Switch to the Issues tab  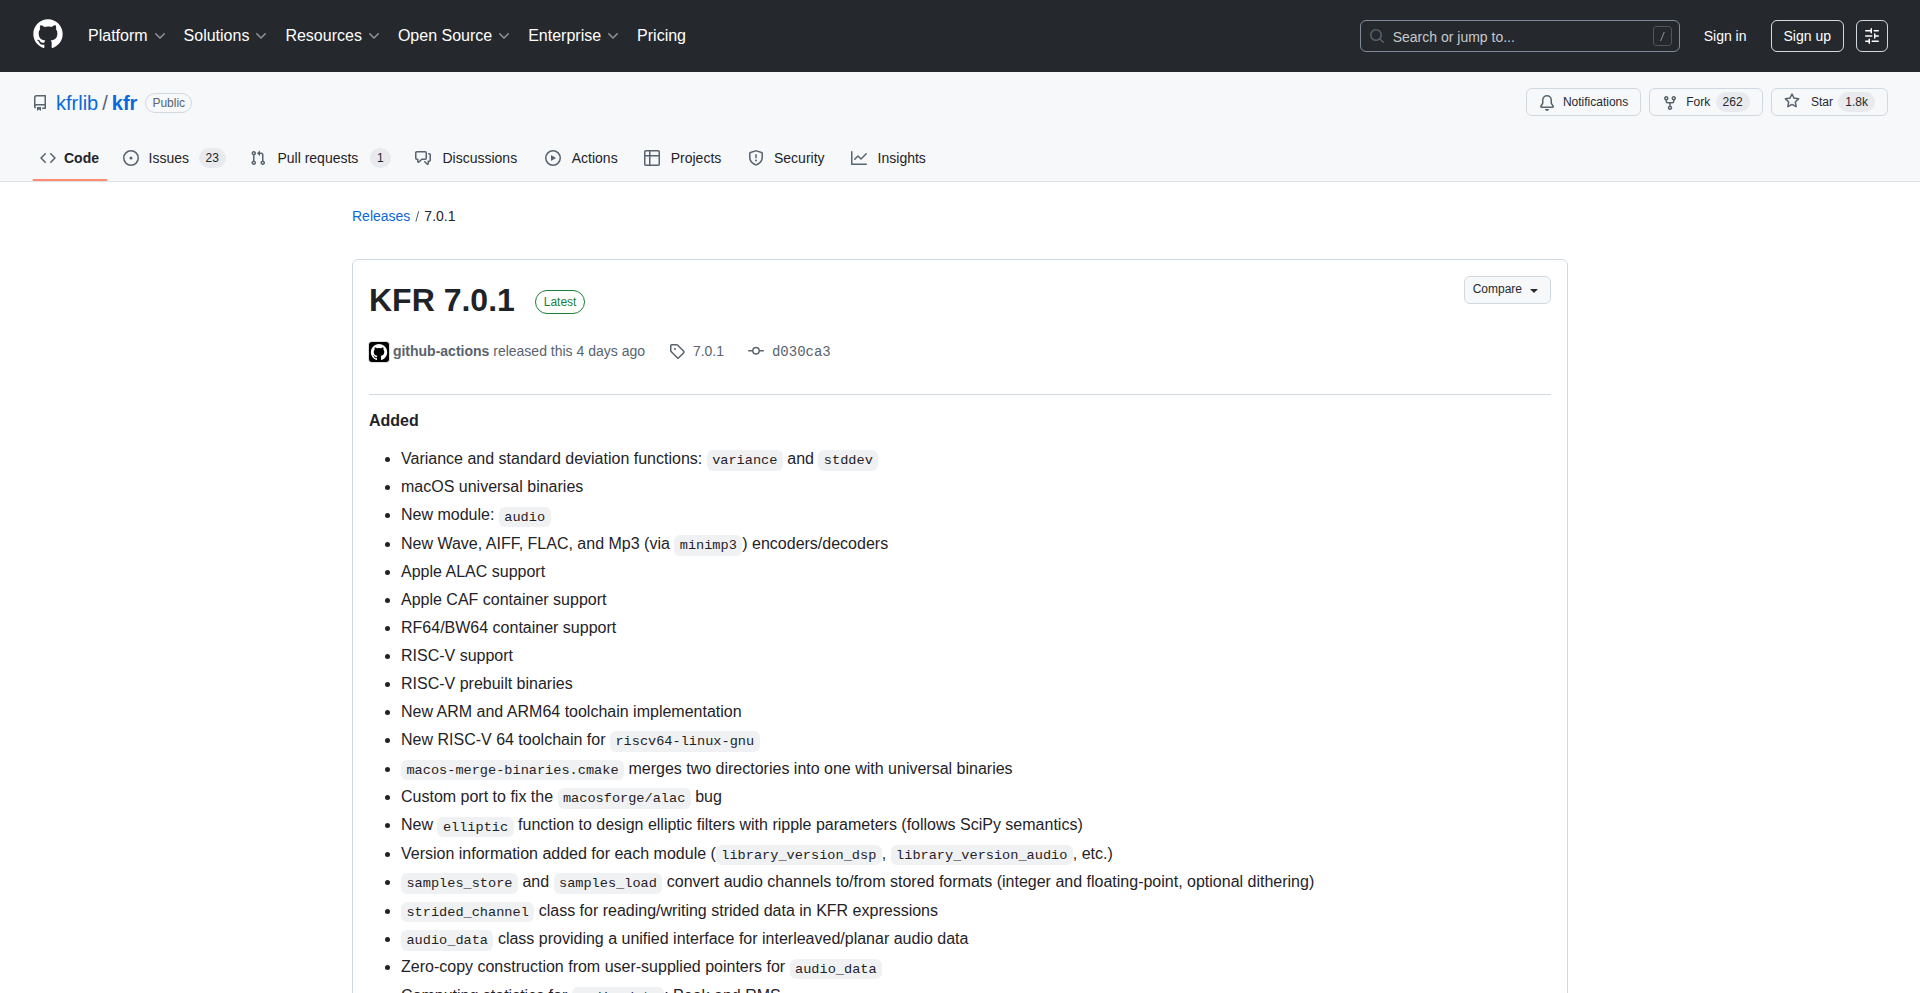pyautogui.click(x=174, y=158)
